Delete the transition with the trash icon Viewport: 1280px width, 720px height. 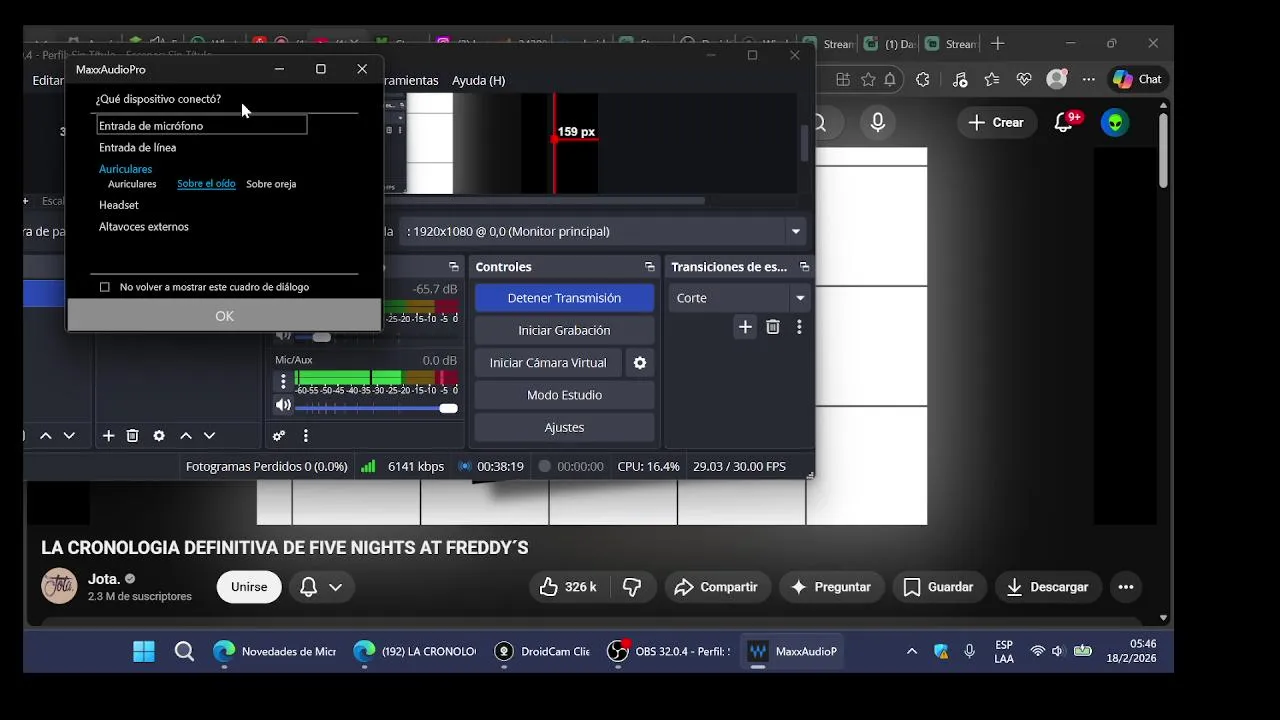tap(772, 327)
